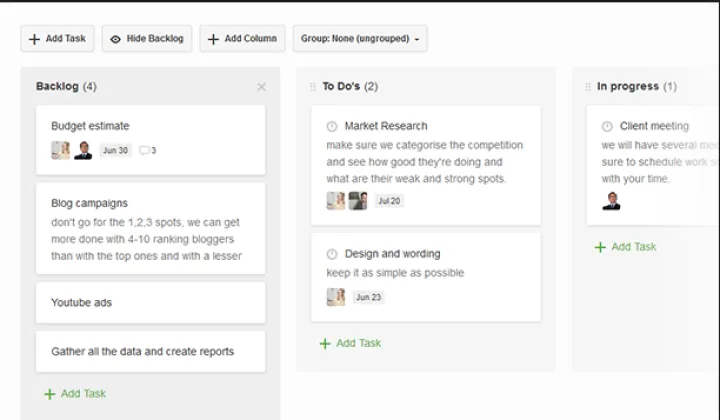720x420 pixels.
Task: Open the Youtube ads card
Action: click(150, 303)
